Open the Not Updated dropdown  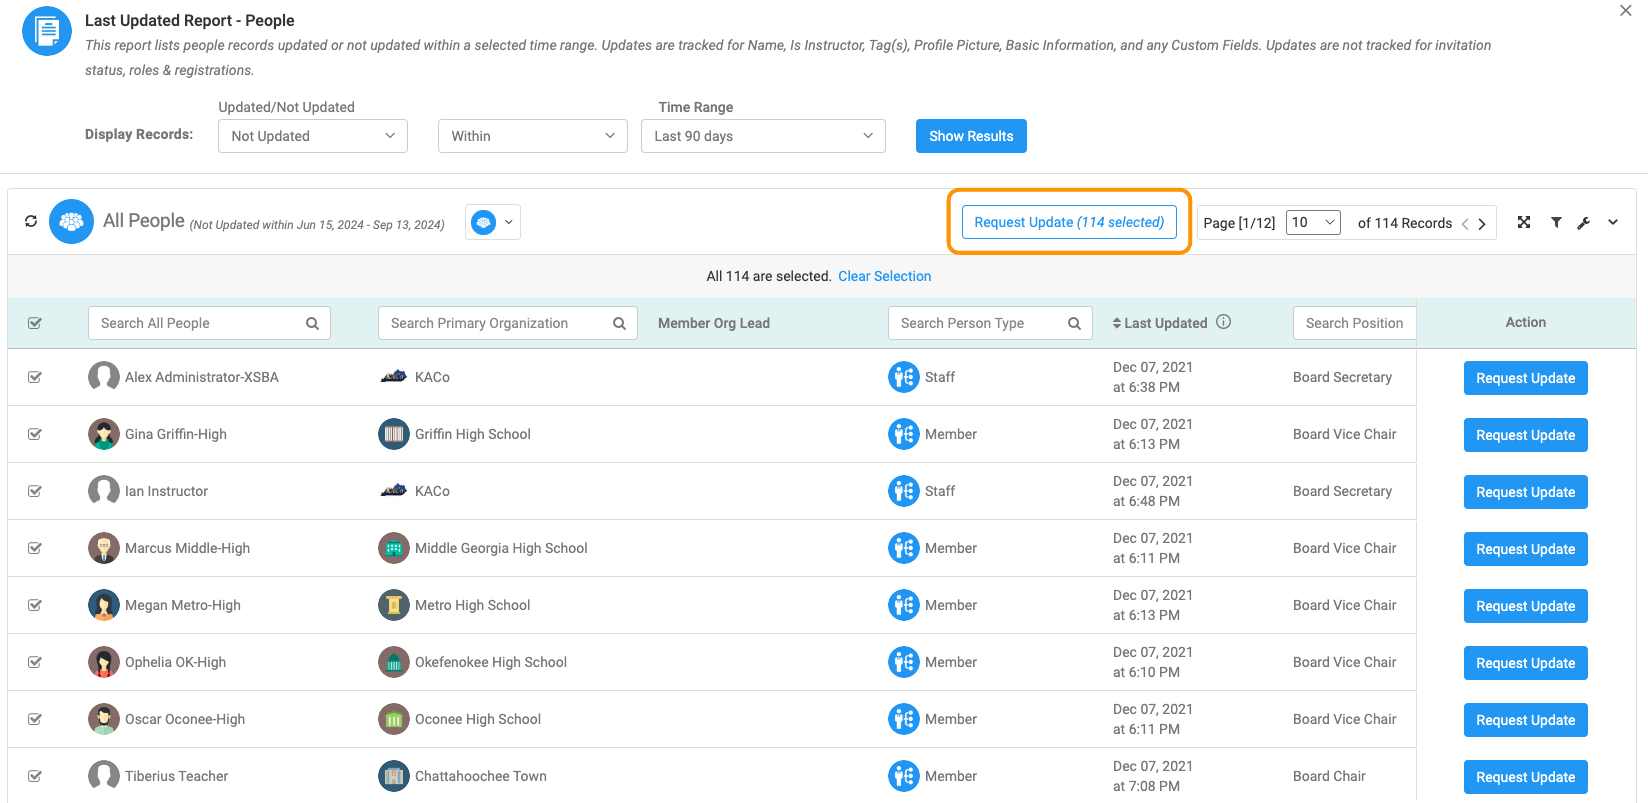click(x=313, y=136)
